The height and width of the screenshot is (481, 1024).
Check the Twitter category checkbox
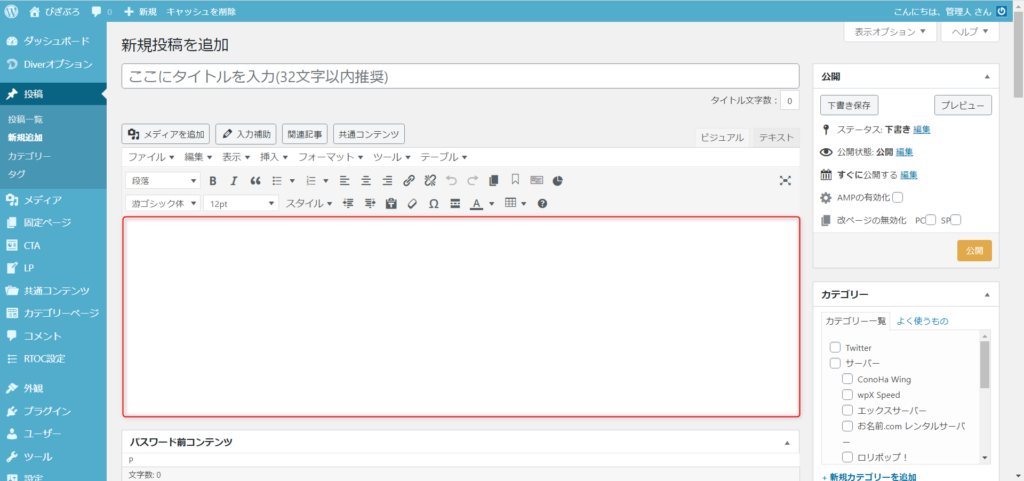(836, 348)
